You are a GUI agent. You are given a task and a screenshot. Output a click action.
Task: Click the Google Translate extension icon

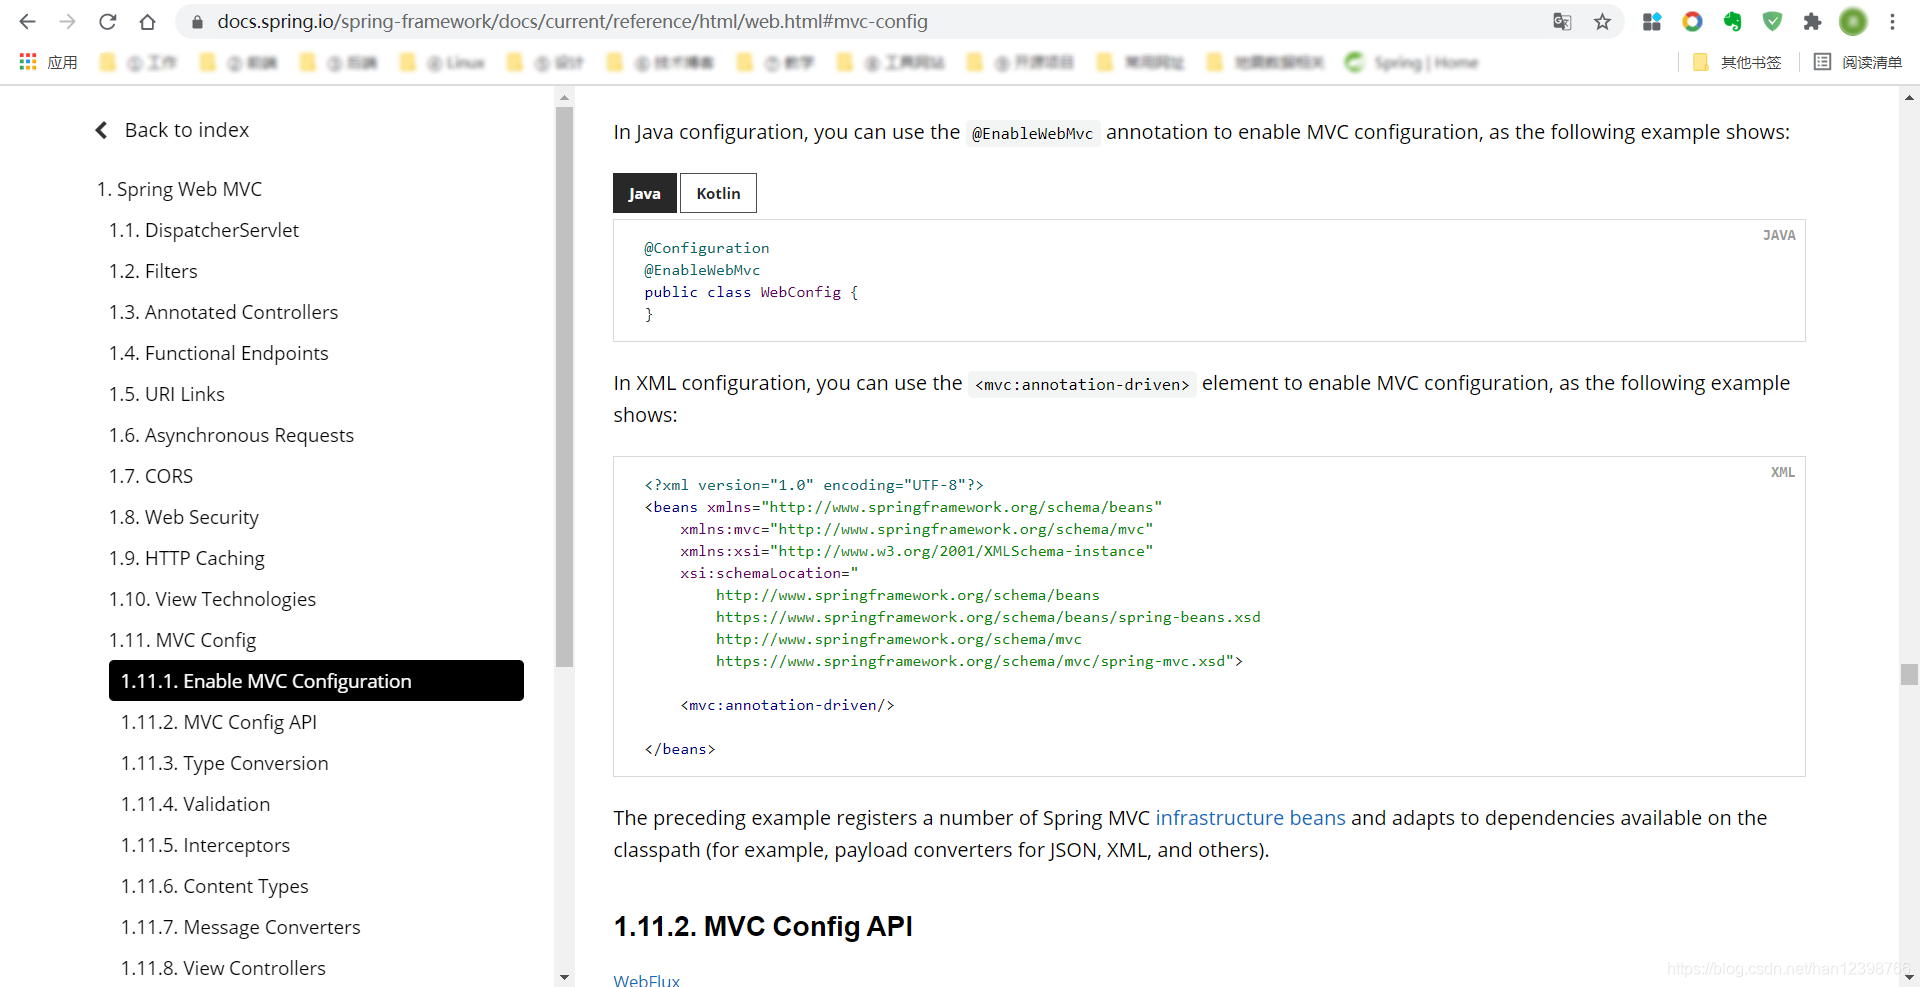click(x=1561, y=21)
